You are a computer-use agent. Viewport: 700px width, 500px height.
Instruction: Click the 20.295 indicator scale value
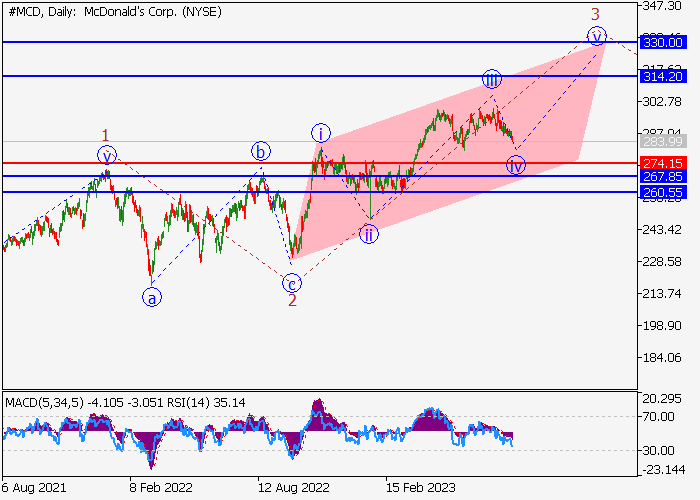pos(662,399)
